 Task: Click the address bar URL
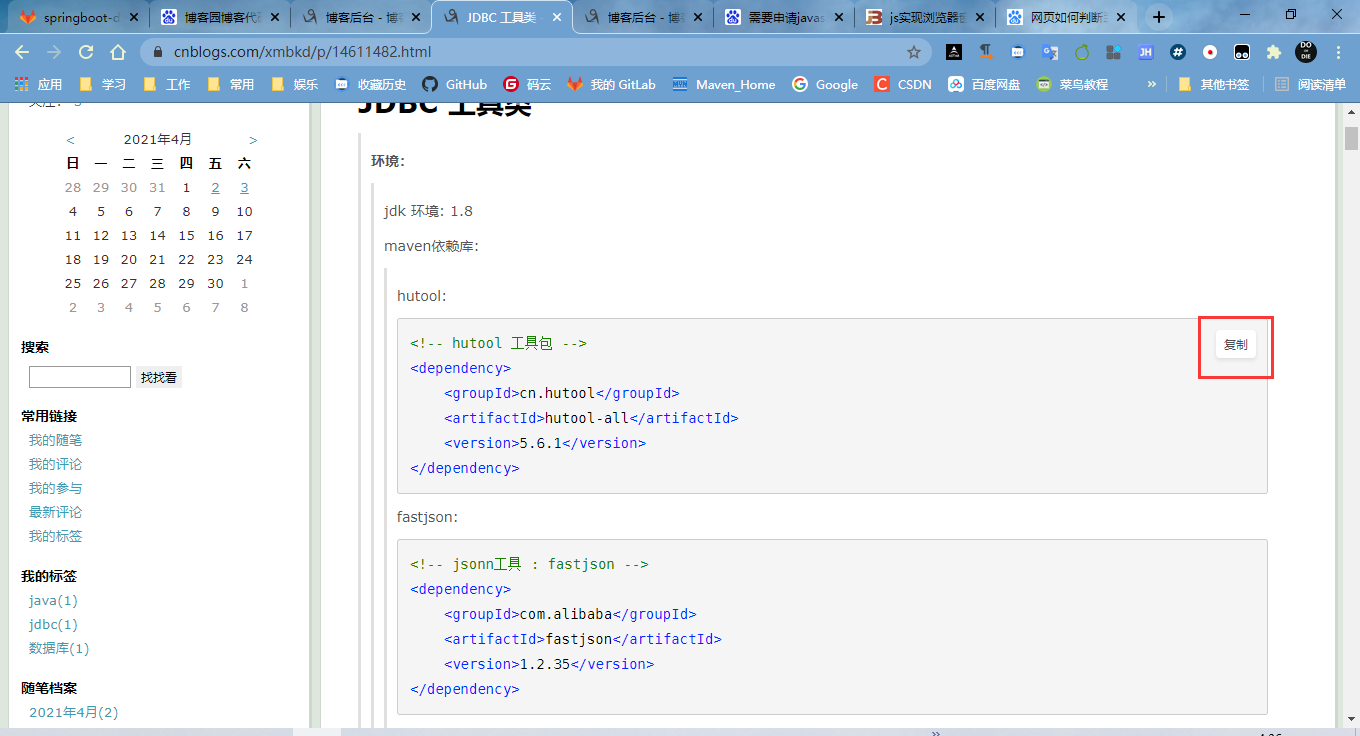pyautogui.click(x=302, y=52)
